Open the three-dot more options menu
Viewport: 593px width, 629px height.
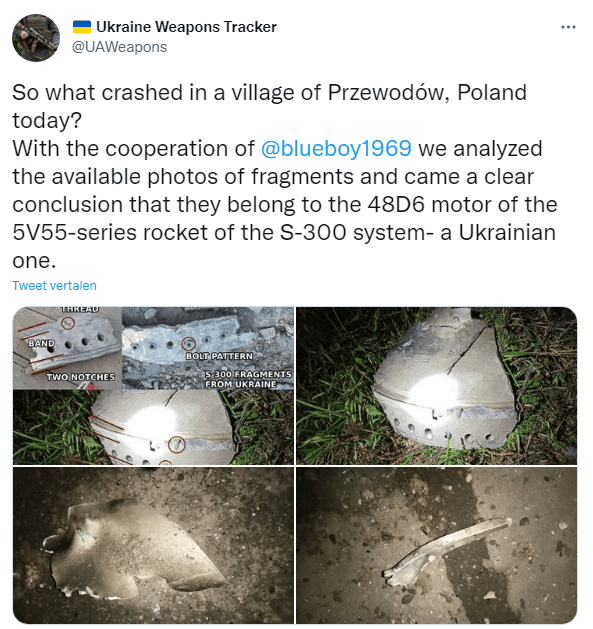[568, 27]
